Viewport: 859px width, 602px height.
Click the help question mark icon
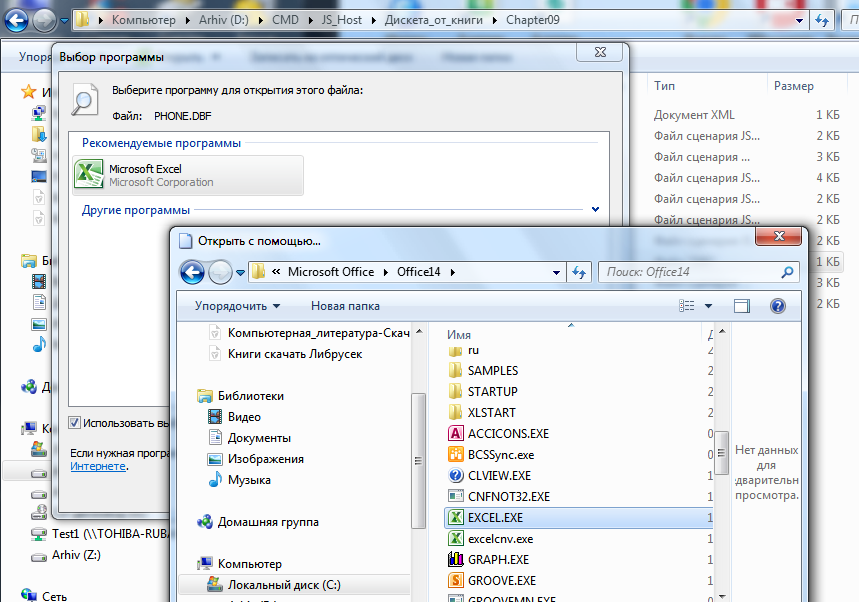pos(777,306)
